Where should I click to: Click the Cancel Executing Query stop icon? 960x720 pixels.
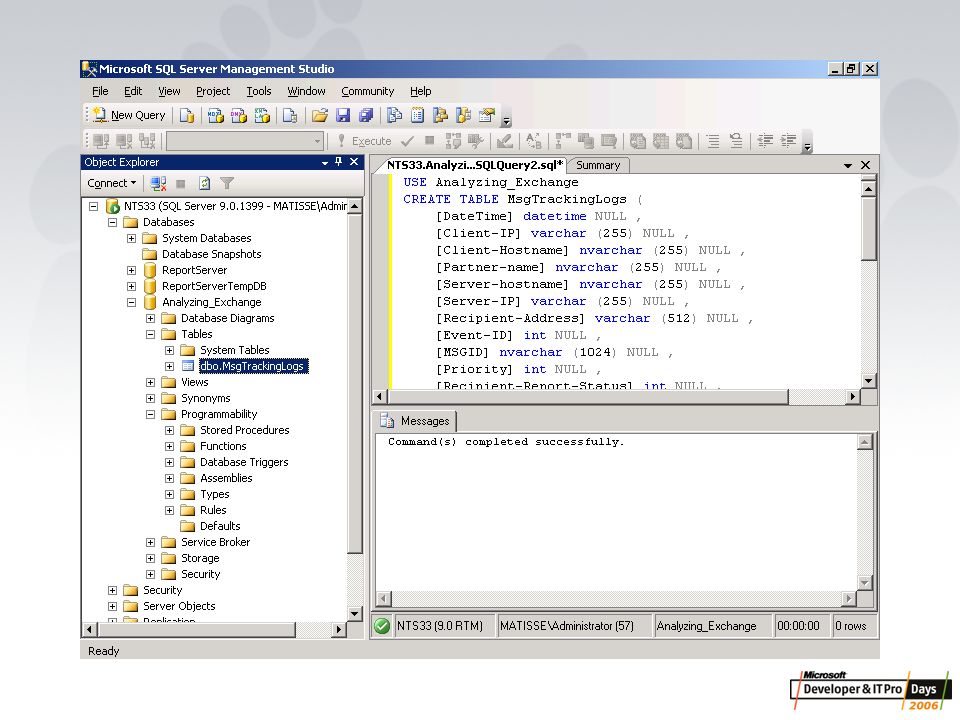(430, 141)
